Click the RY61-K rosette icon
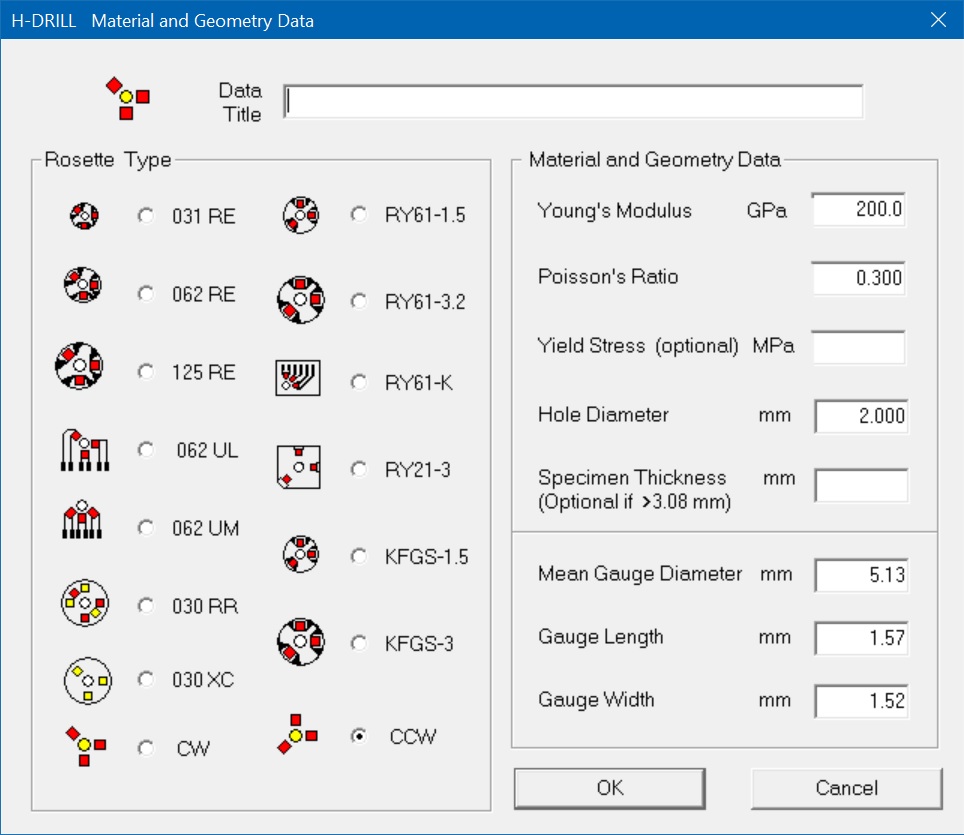This screenshot has width=964, height=835. point(298,378)
